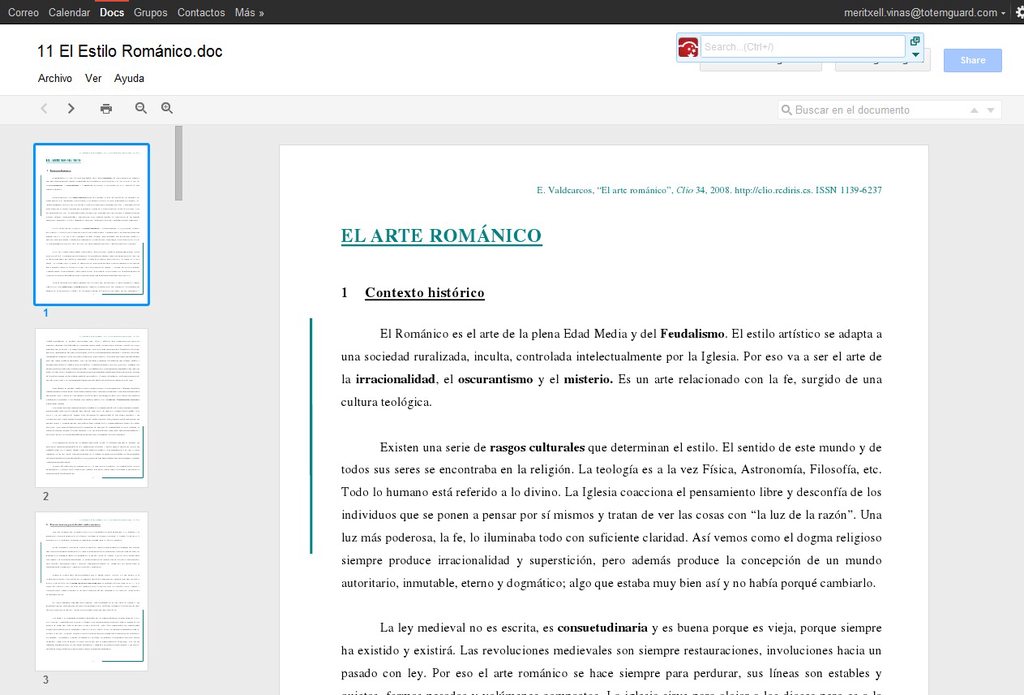Open the account menu meritxell.vinas@totemguard.com
Screen dimensions: 1024x695
pyautogui.click(x=924, y=12)
